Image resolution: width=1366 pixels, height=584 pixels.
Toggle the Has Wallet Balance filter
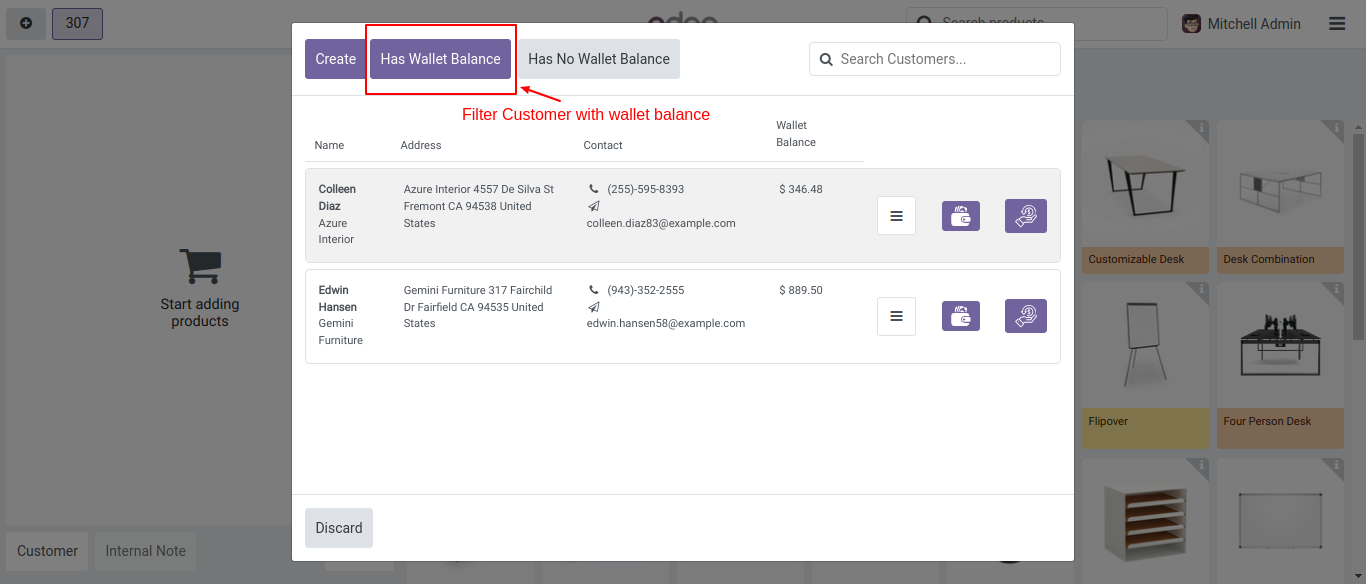tap(440, 59)
